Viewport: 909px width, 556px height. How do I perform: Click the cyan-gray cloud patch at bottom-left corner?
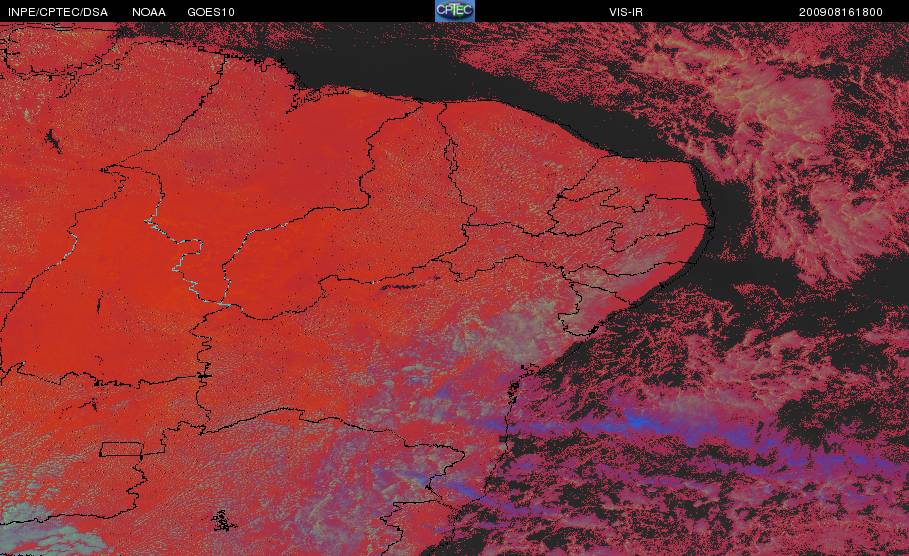[x=41, y=530]
